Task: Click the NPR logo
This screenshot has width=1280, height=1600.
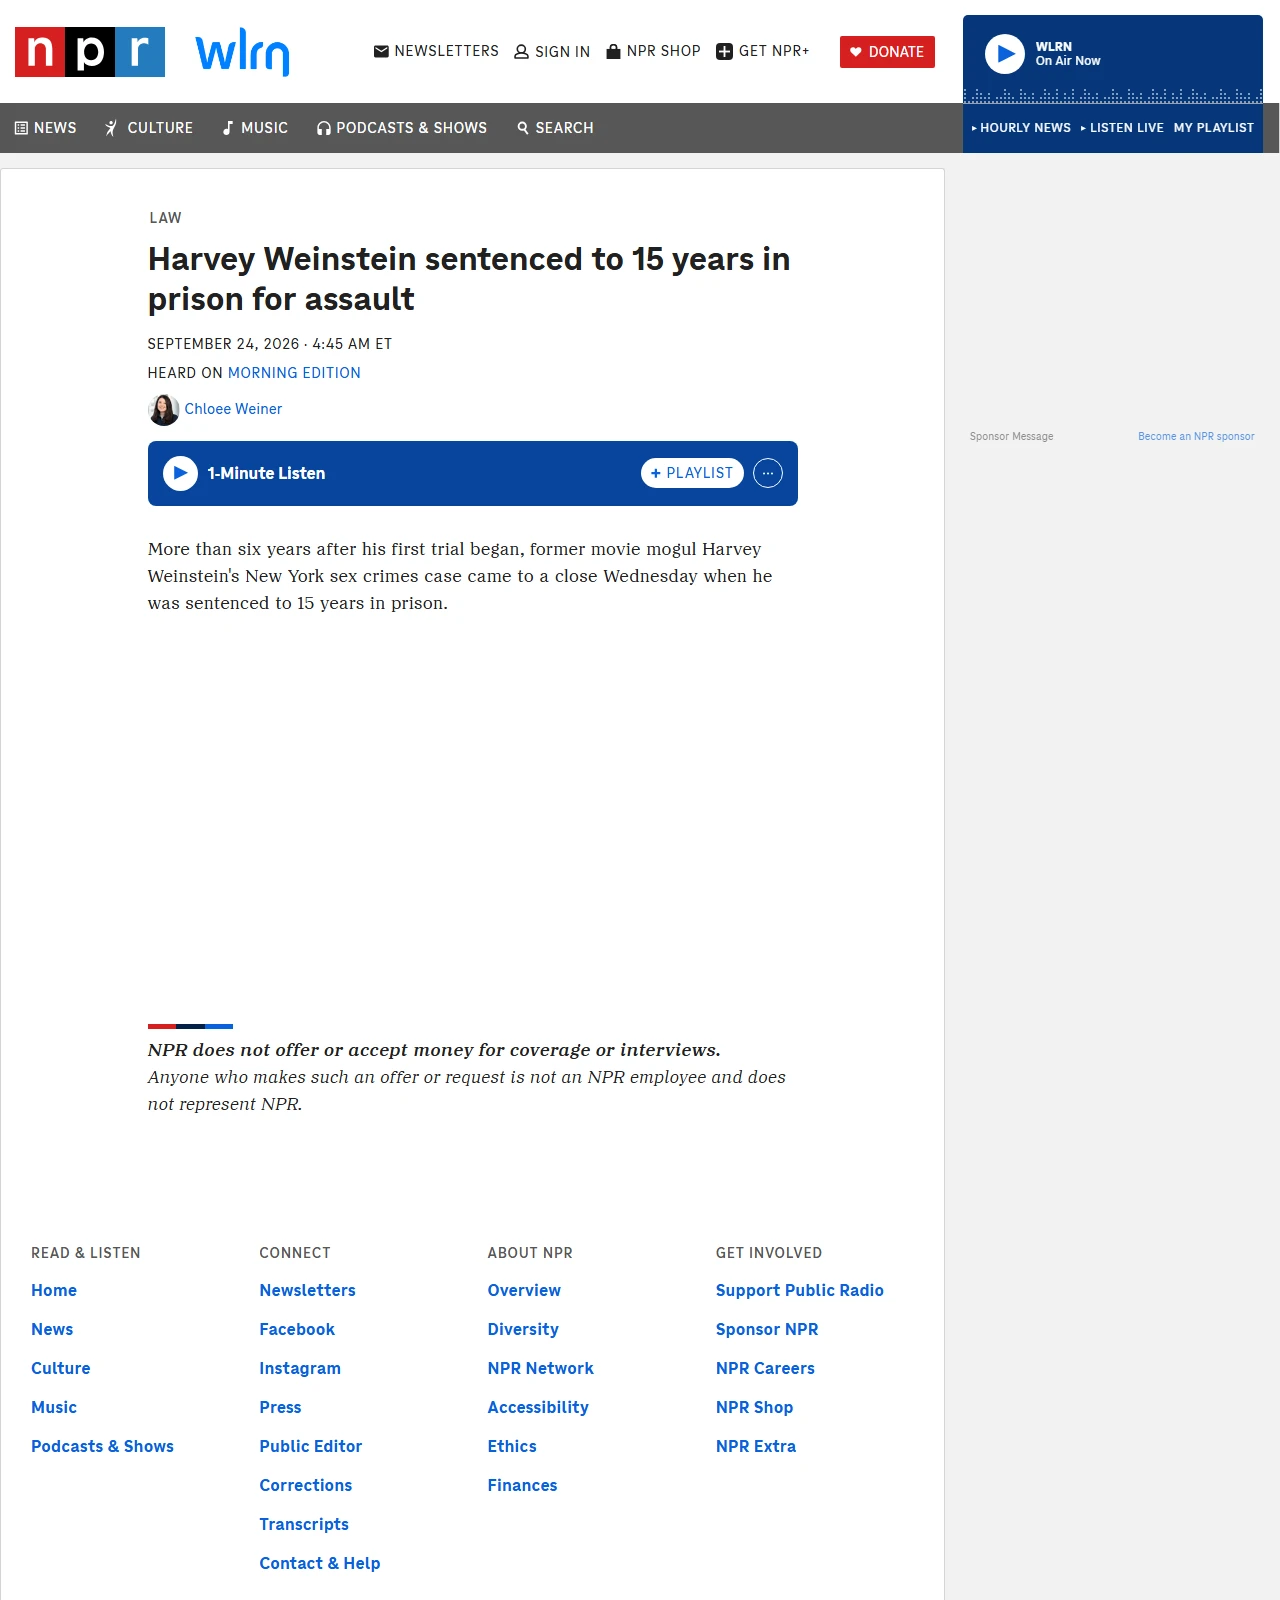Action: [90, 52]
